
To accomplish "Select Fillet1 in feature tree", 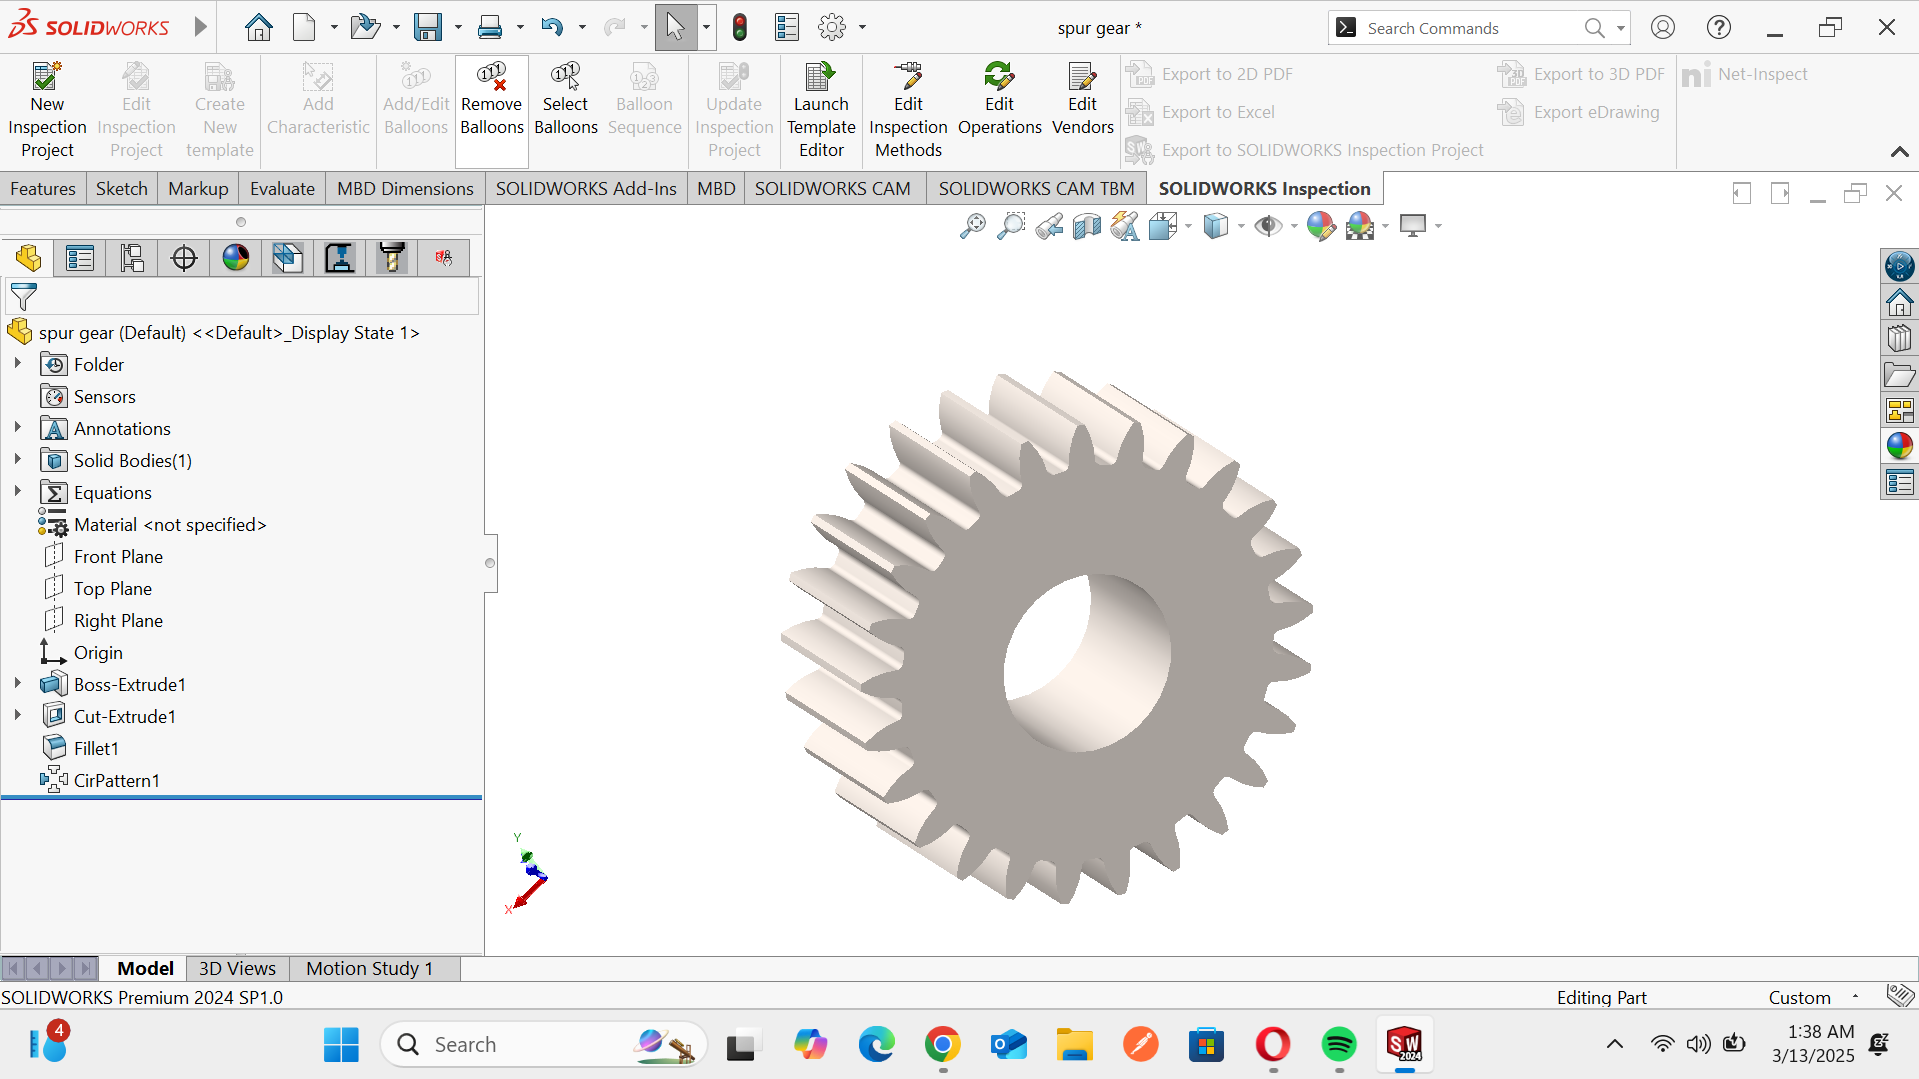I will pyautogui.click(x=96, y=748).
